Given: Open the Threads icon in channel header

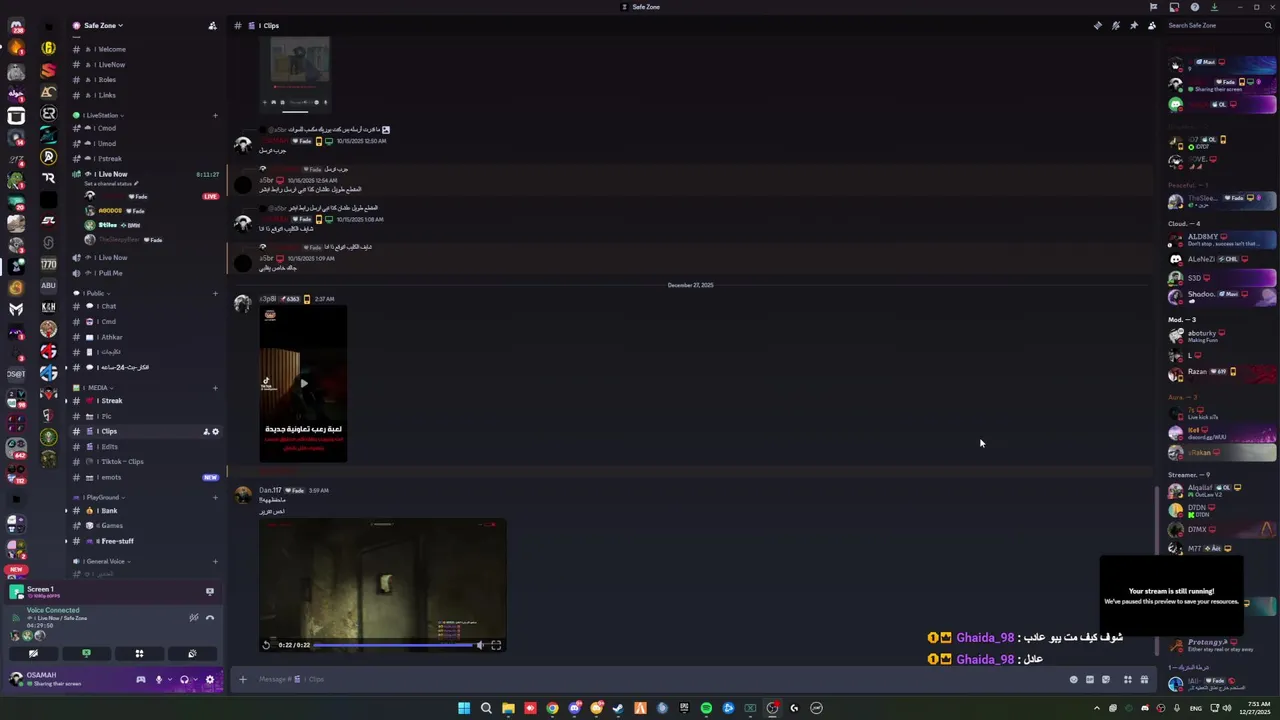Looking at the screenshot, I should [x=1097, y=25].
